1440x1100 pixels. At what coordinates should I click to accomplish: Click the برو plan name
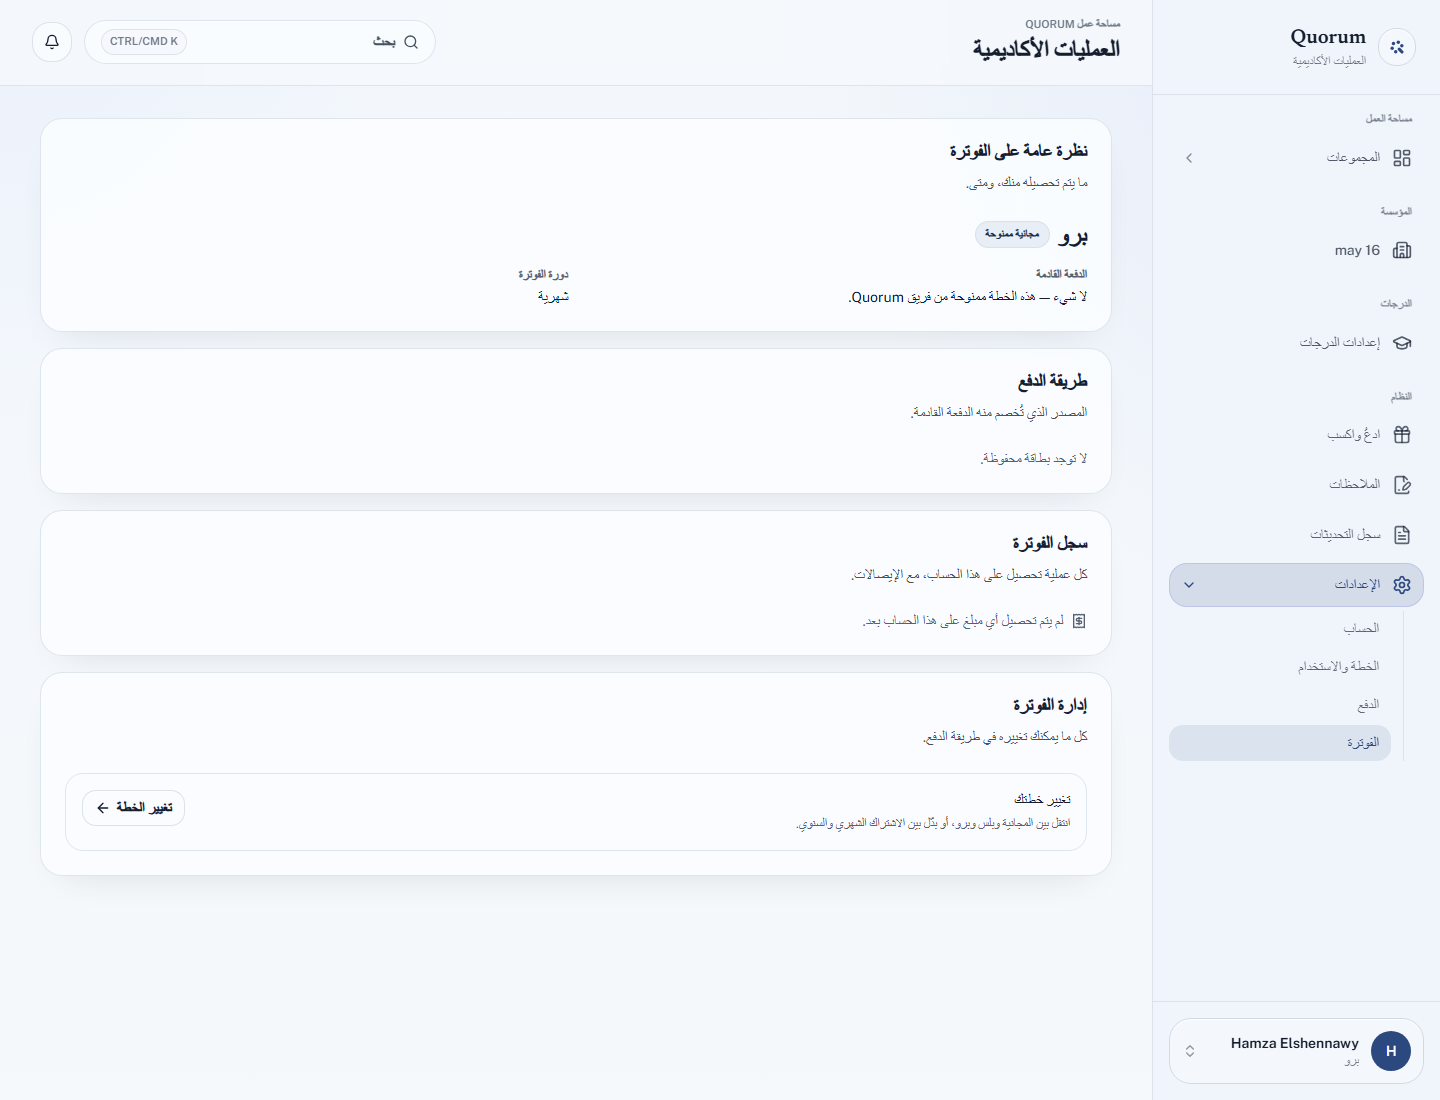(x=1073, y=236)
